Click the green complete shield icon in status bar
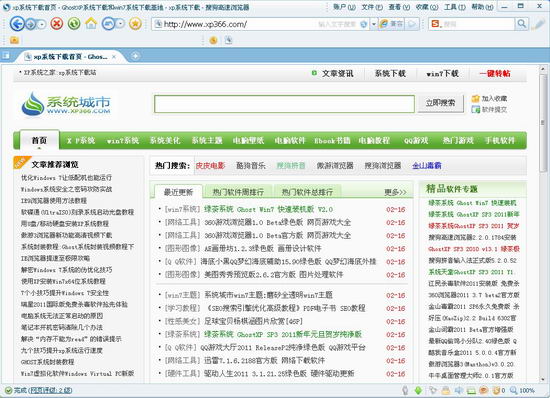This screenshot has height=398, width=550. [x=8, y=390]
